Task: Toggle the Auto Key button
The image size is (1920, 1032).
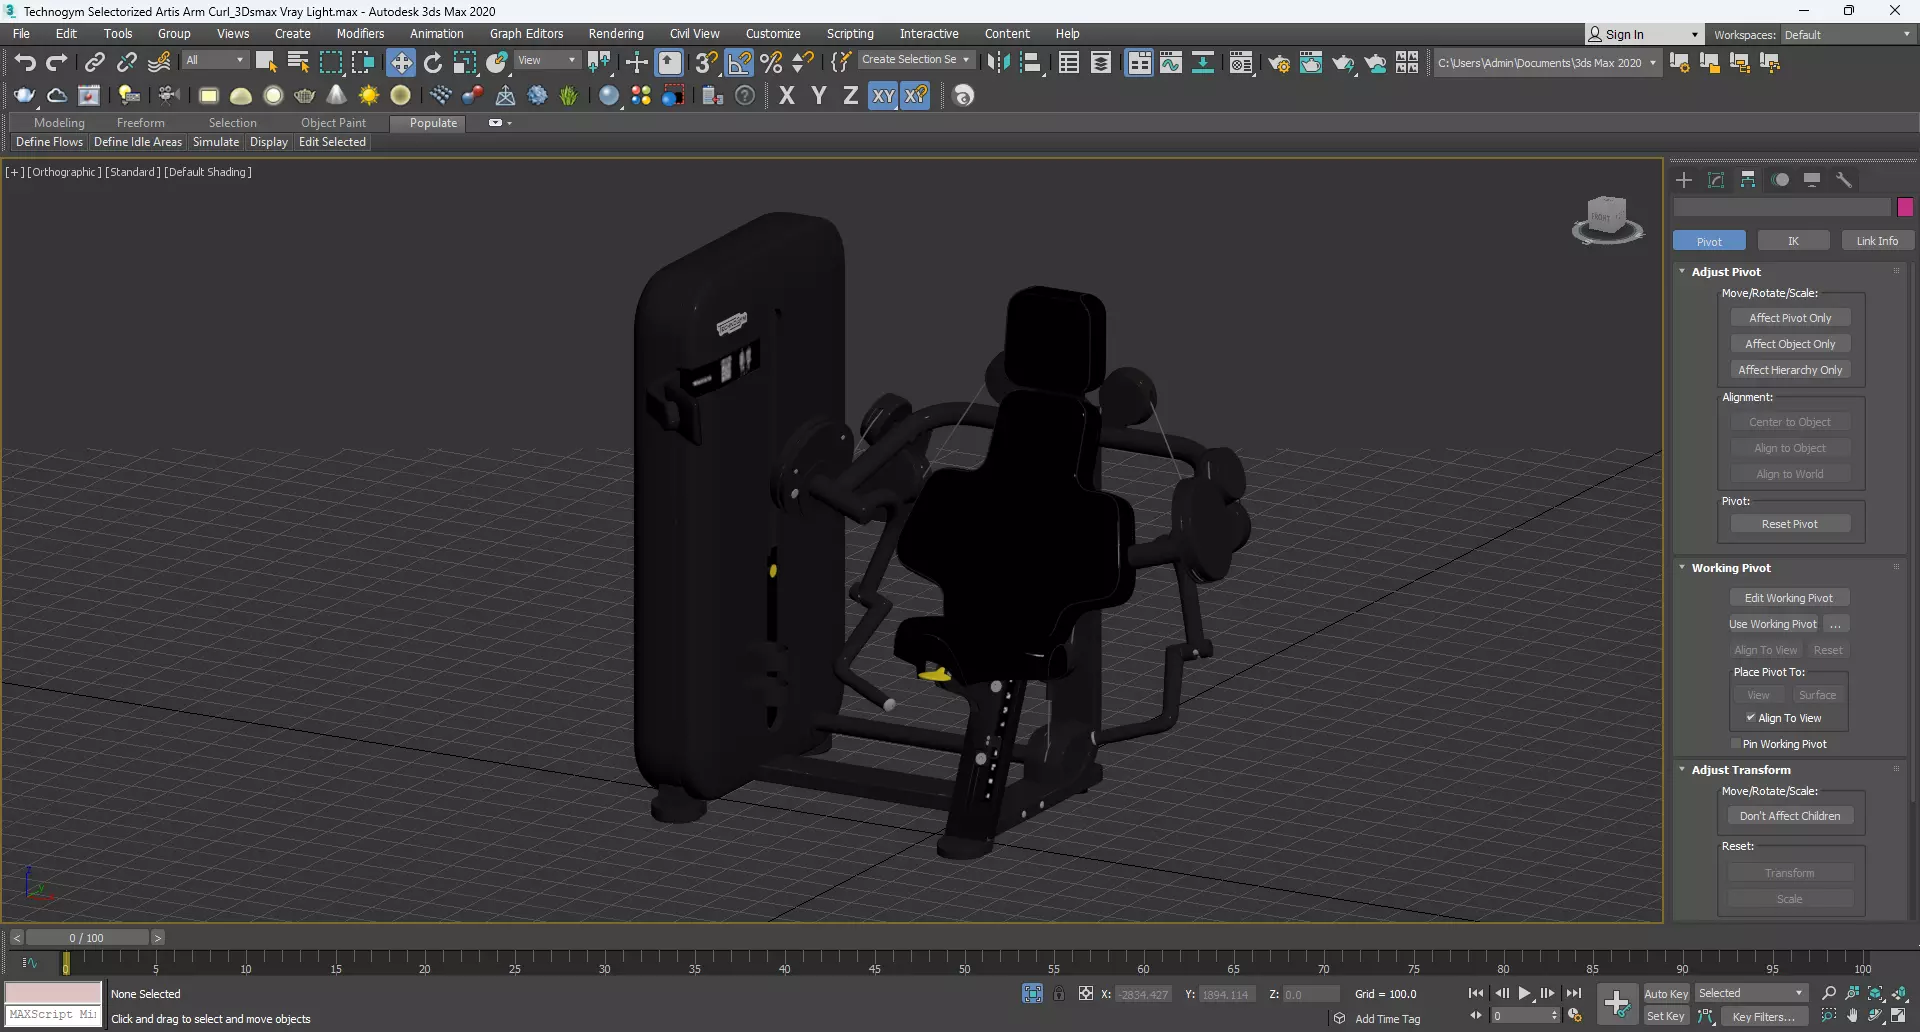Action: 1666,993
